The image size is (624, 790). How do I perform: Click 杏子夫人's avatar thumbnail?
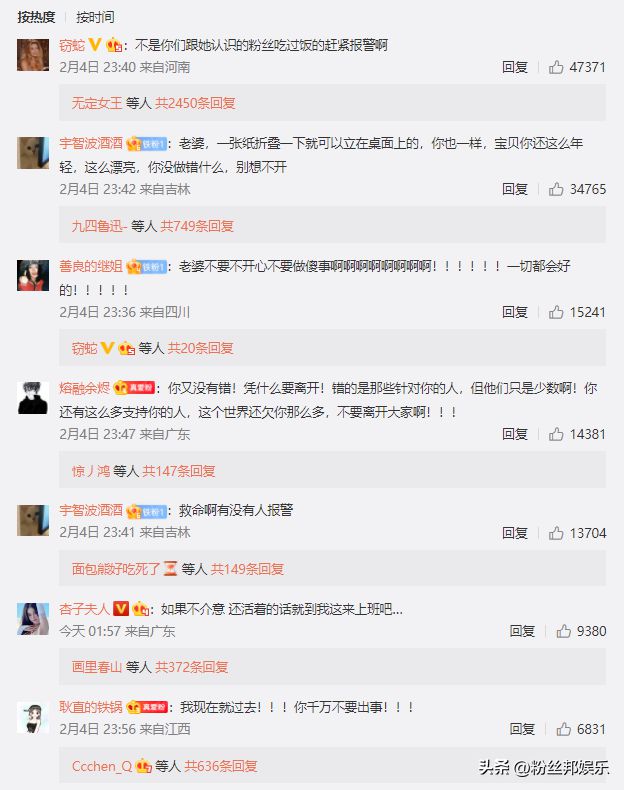click(x=33, y=619)
